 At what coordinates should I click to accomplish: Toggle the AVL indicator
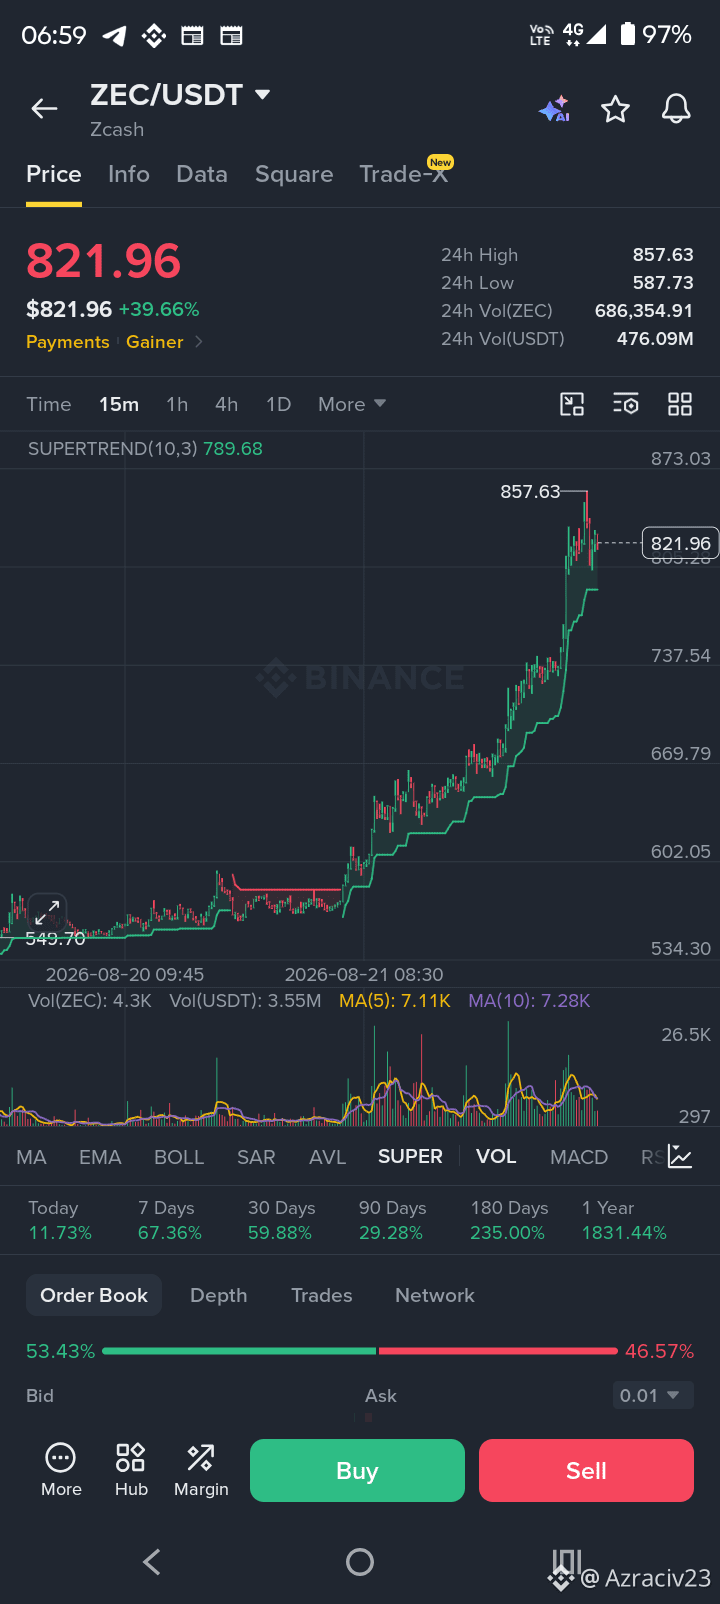(327, 1157)
